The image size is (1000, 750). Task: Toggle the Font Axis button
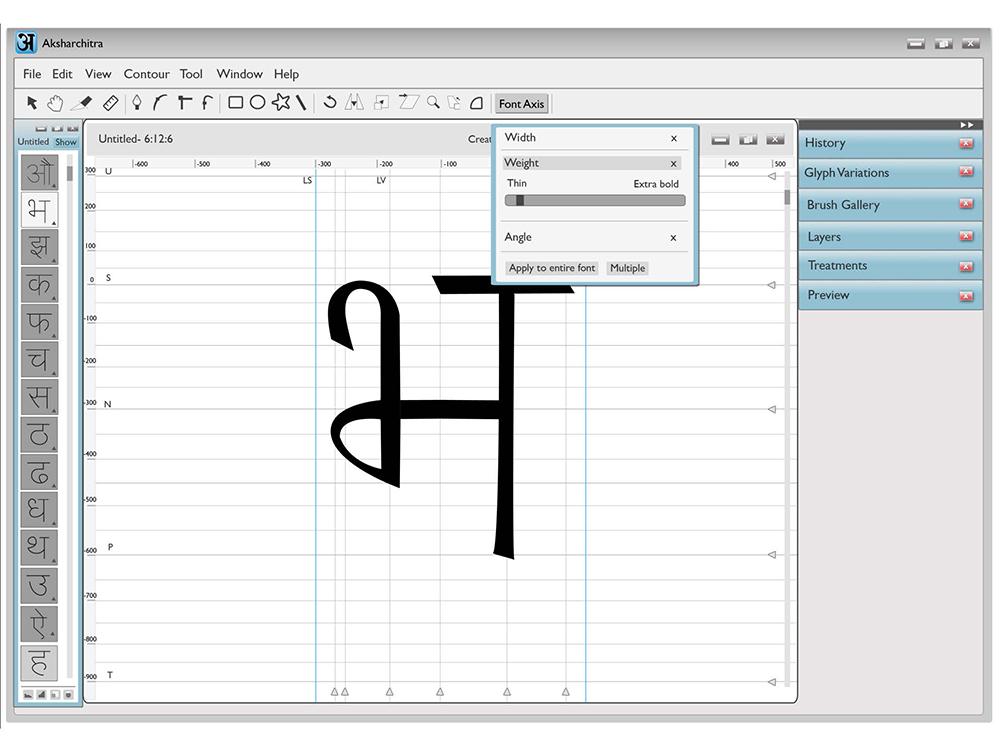click(x=522, y=103)
